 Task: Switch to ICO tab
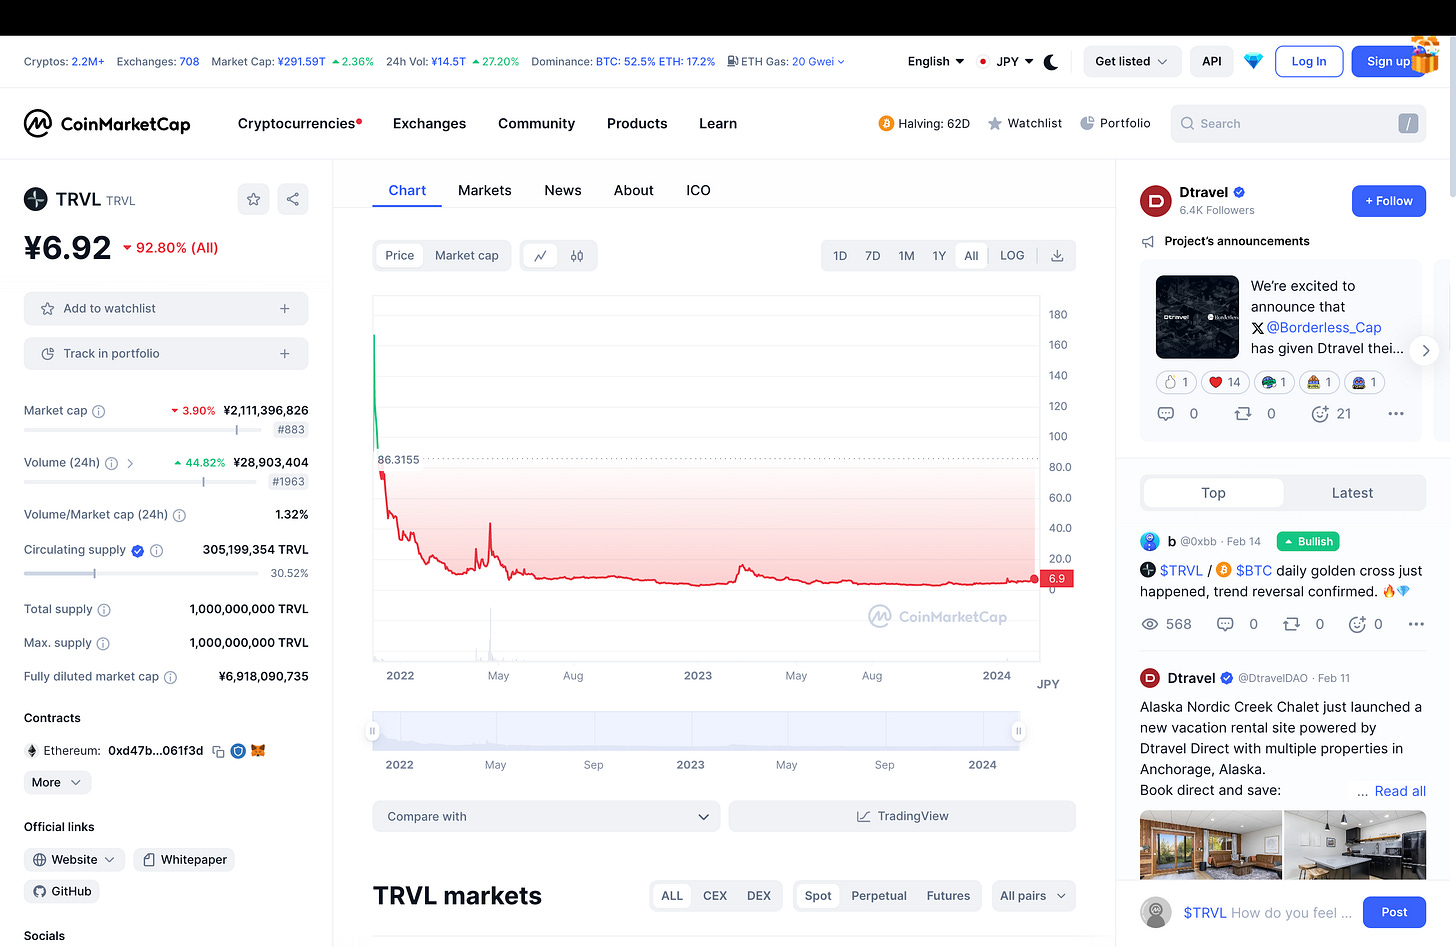pos(698,191)
